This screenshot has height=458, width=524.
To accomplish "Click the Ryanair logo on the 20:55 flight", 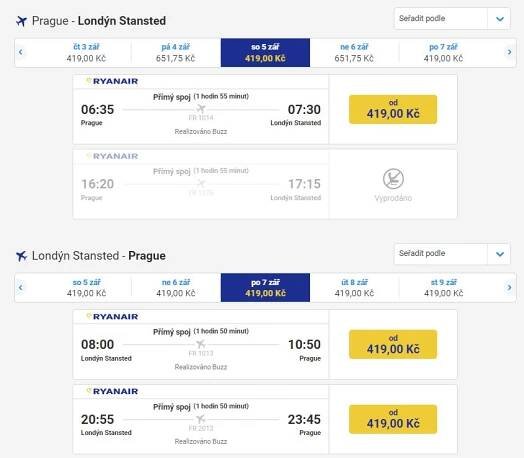I will tap(112, 391).
